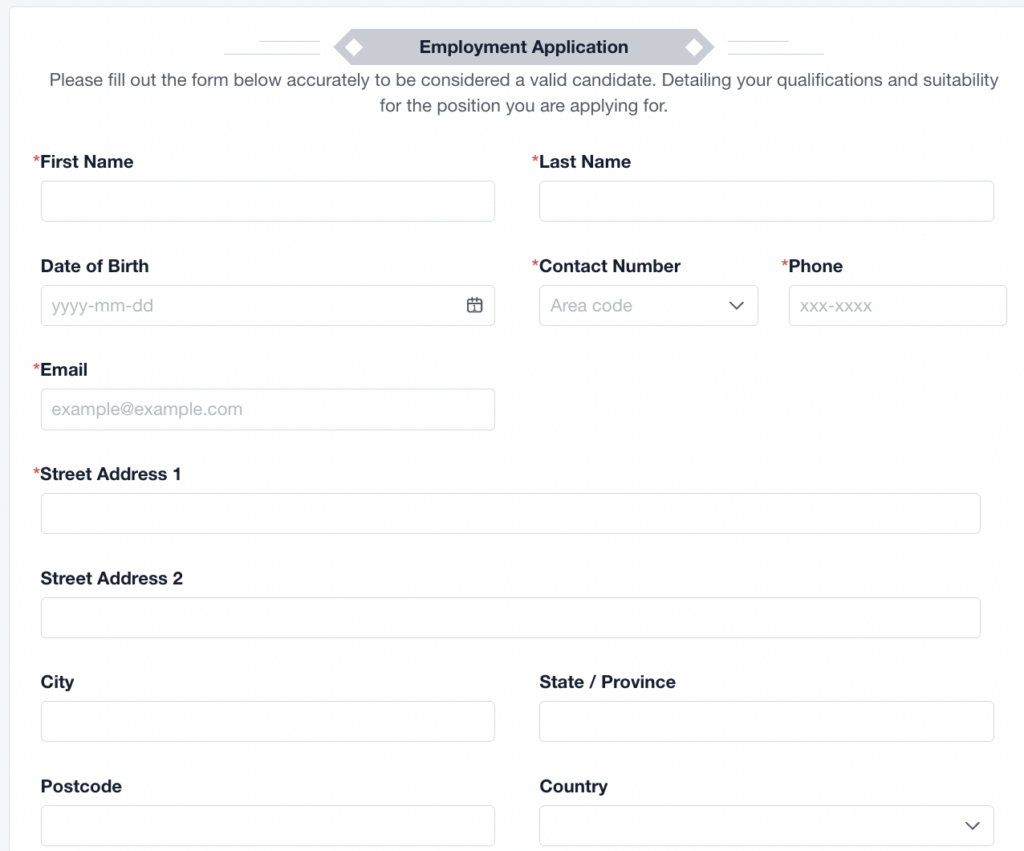Screen dimensions: 1024x851
Task: Click the State / Province input box
Action: click(x=766, y=721)
